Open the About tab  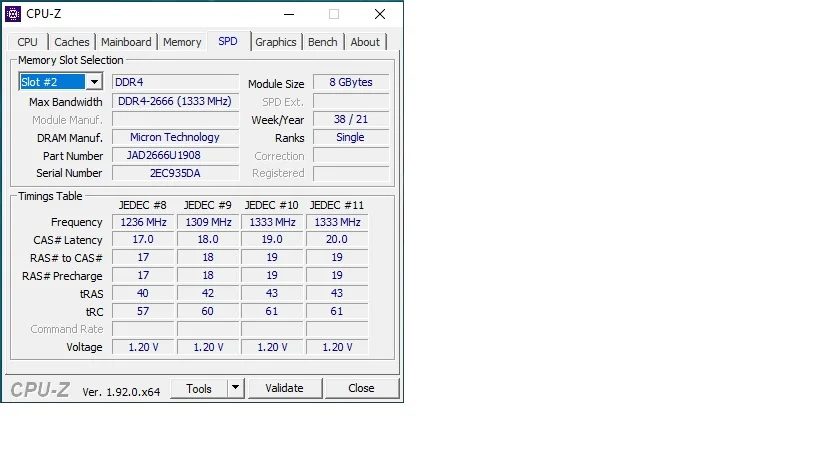(365, 42)
